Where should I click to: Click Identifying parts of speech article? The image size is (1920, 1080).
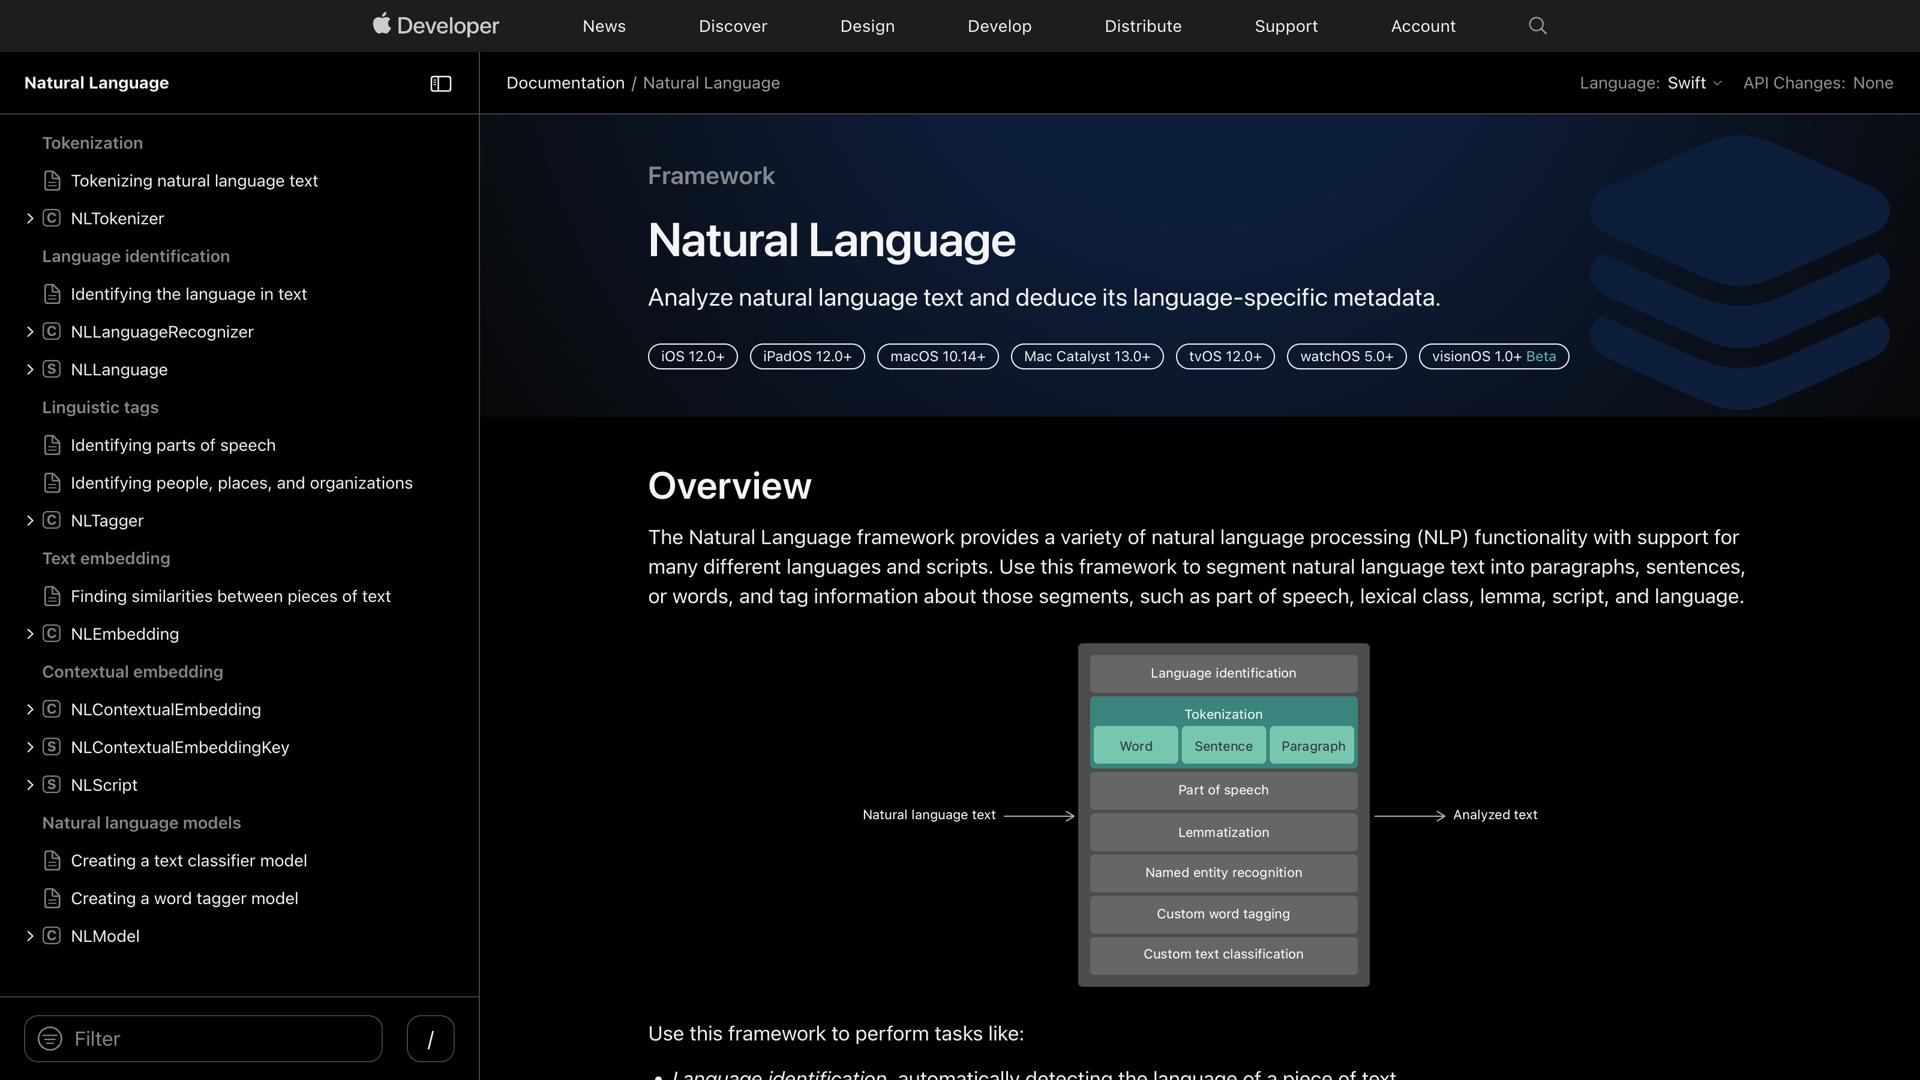172,445
